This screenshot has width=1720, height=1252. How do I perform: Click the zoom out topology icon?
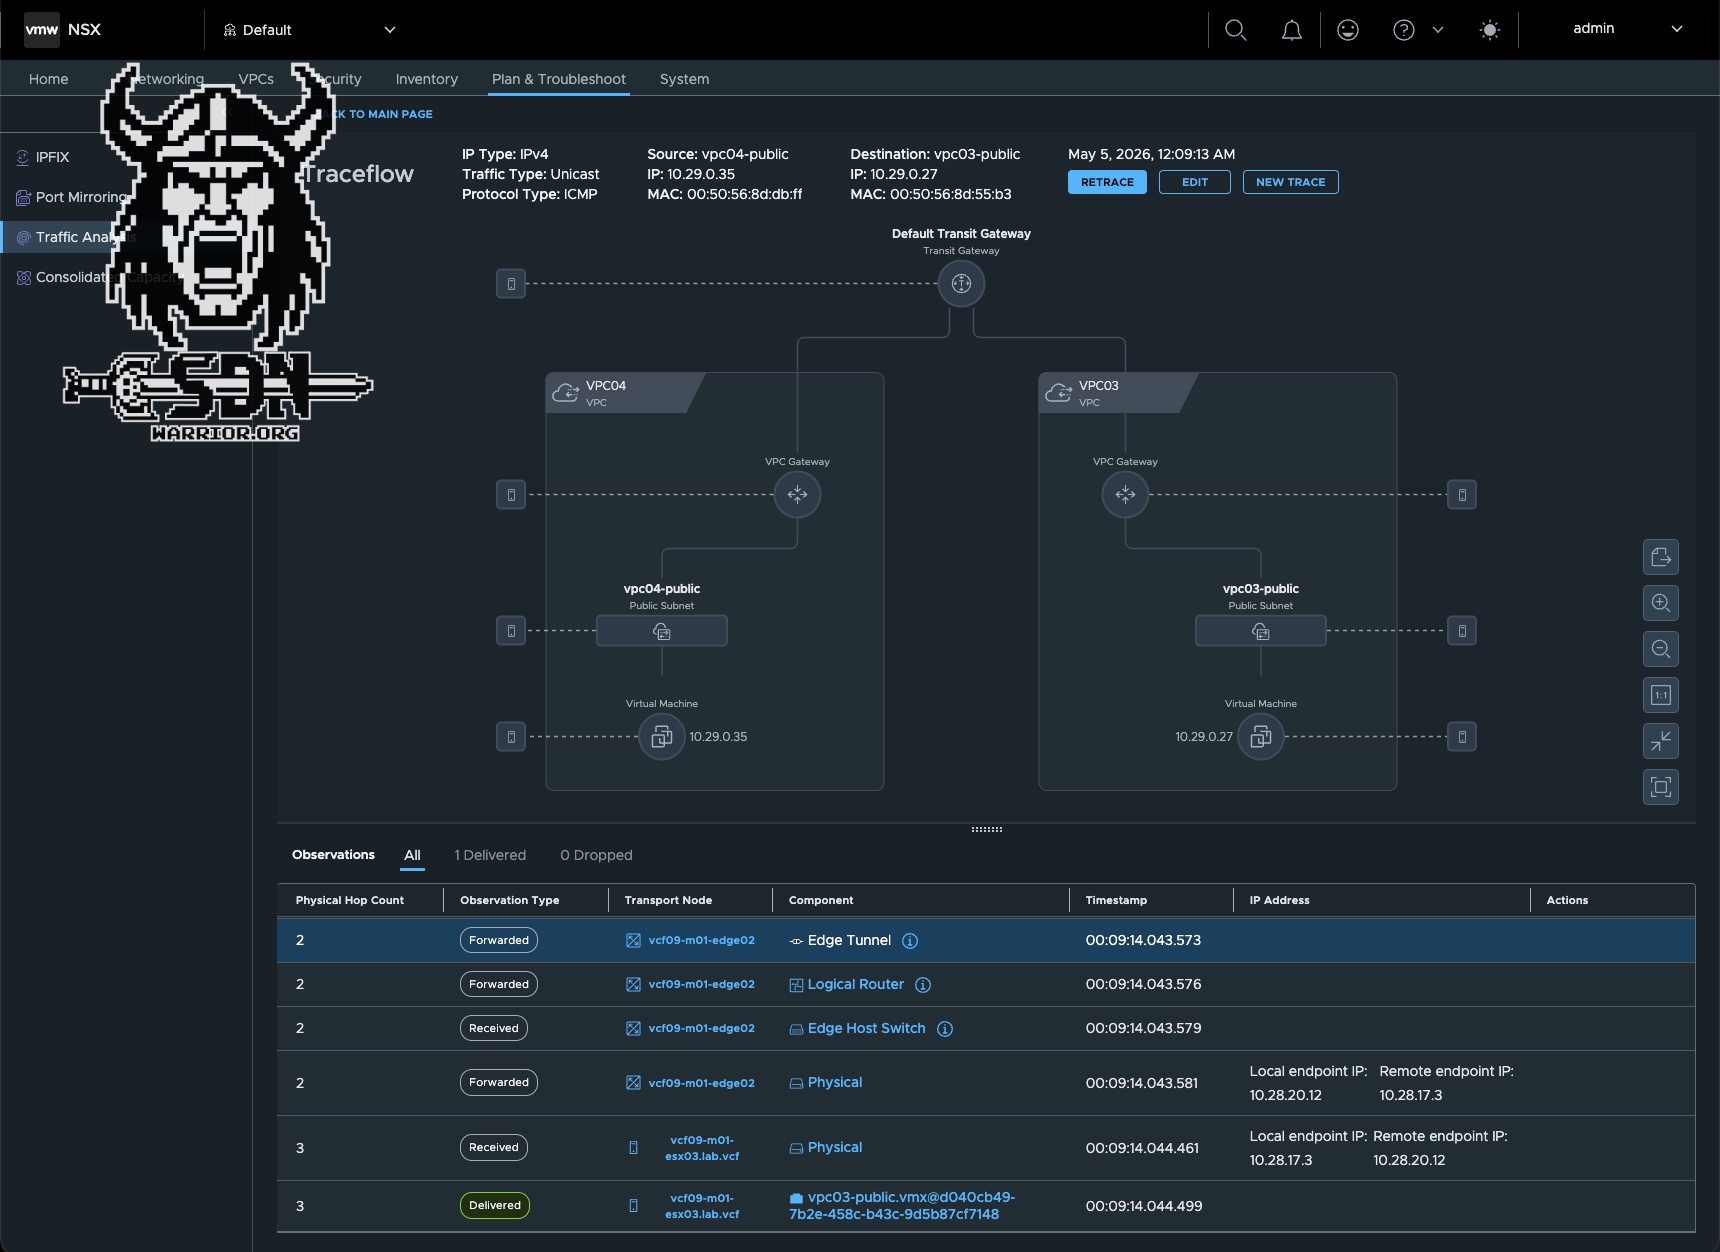coord(1661,649)
